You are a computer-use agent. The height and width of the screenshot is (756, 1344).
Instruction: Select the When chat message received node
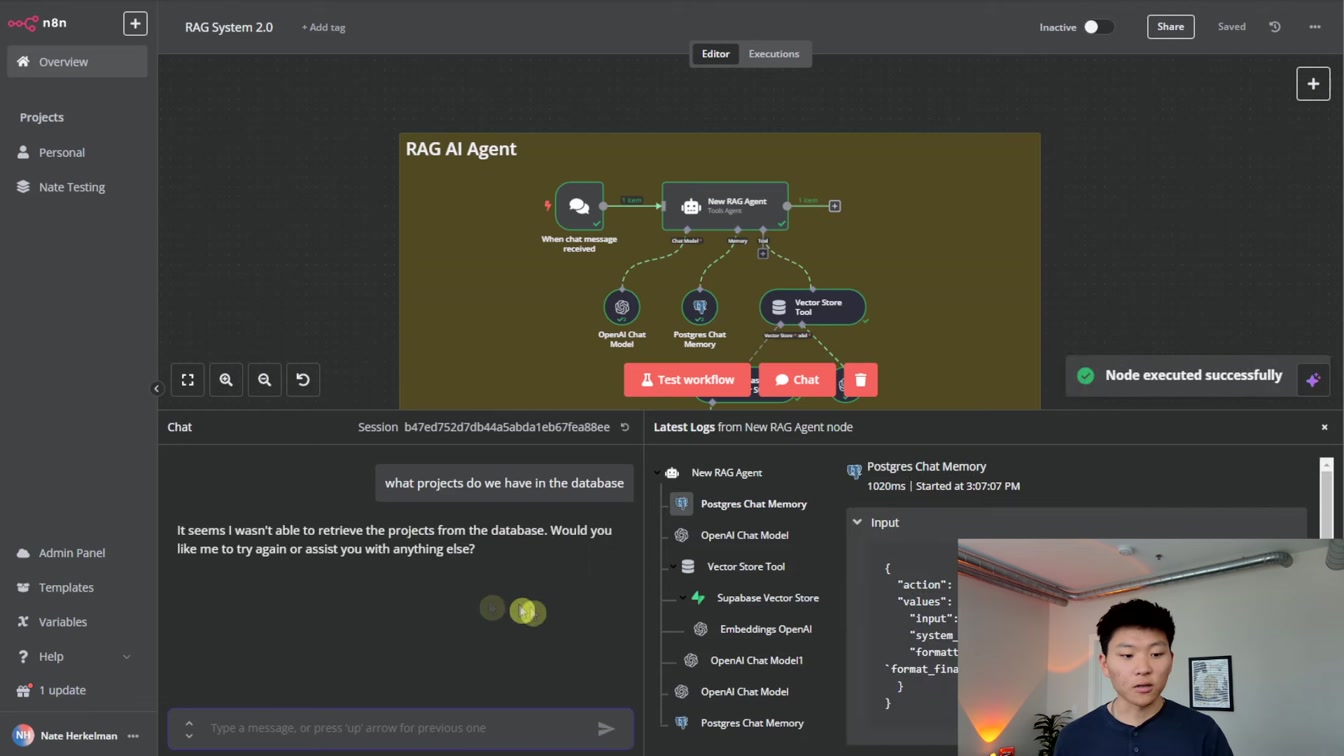(x=579, y=206)
